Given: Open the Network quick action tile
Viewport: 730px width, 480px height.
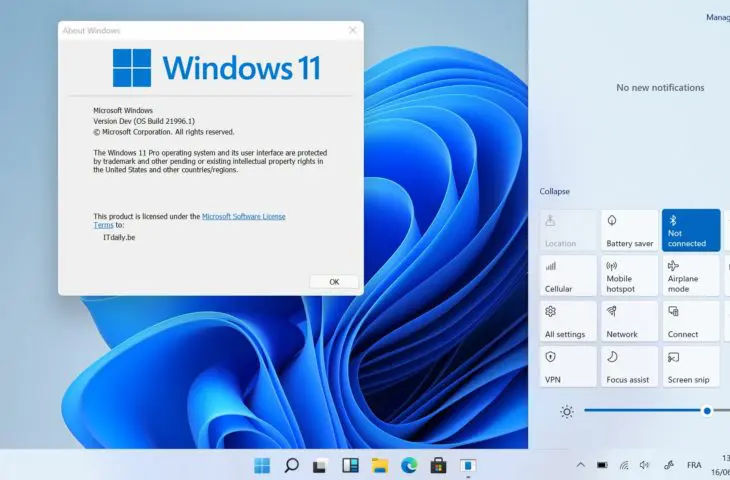Looking at the screenshot, I should 629,321.
